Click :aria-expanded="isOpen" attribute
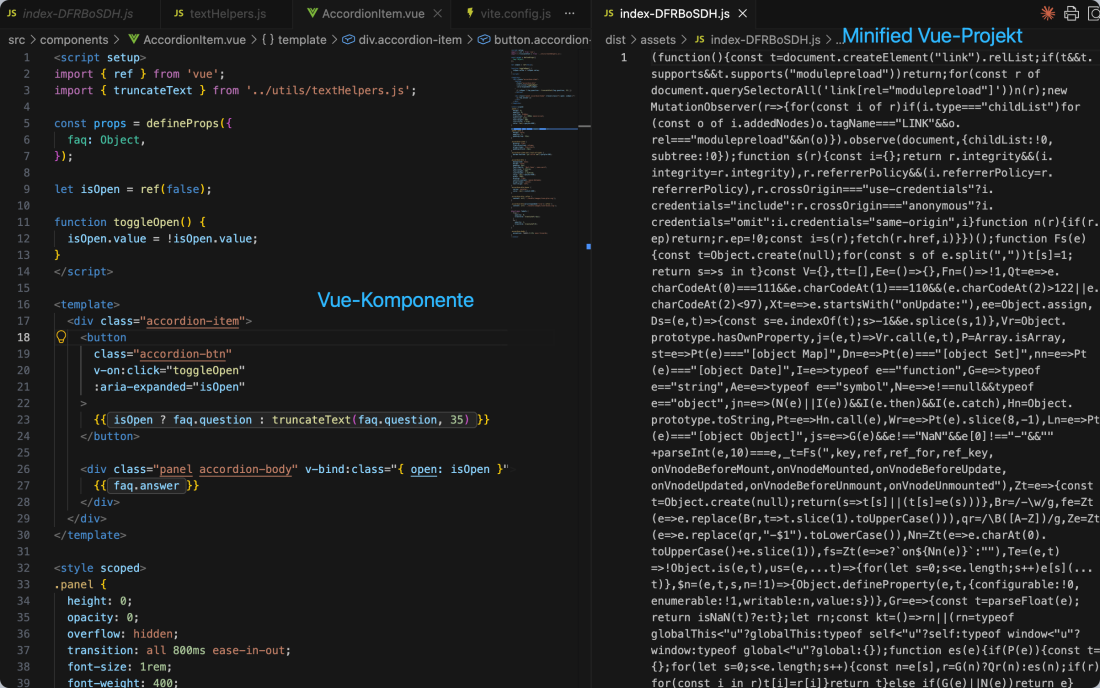This screenshot has width=1100, height=688. [x=169, y=387]
